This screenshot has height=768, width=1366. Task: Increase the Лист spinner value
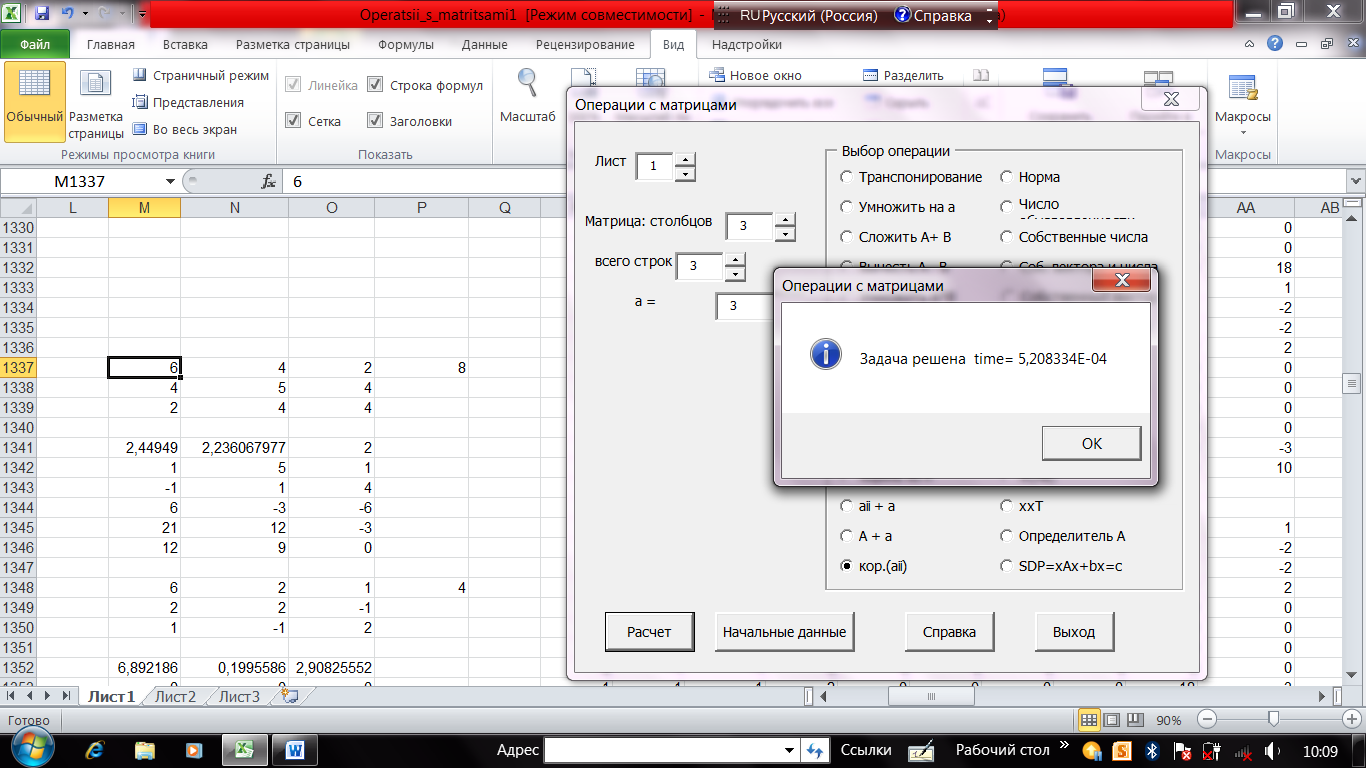[x=684, y=159]
